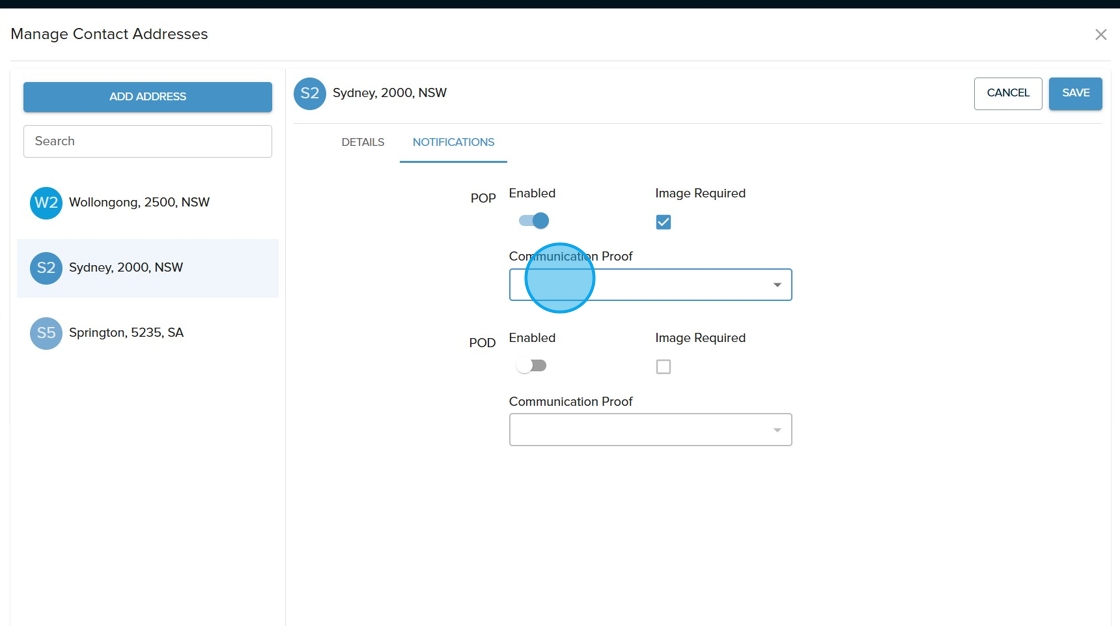Open POD Communication Proof dropdown
1120x626 pixels.
(640, 430)
